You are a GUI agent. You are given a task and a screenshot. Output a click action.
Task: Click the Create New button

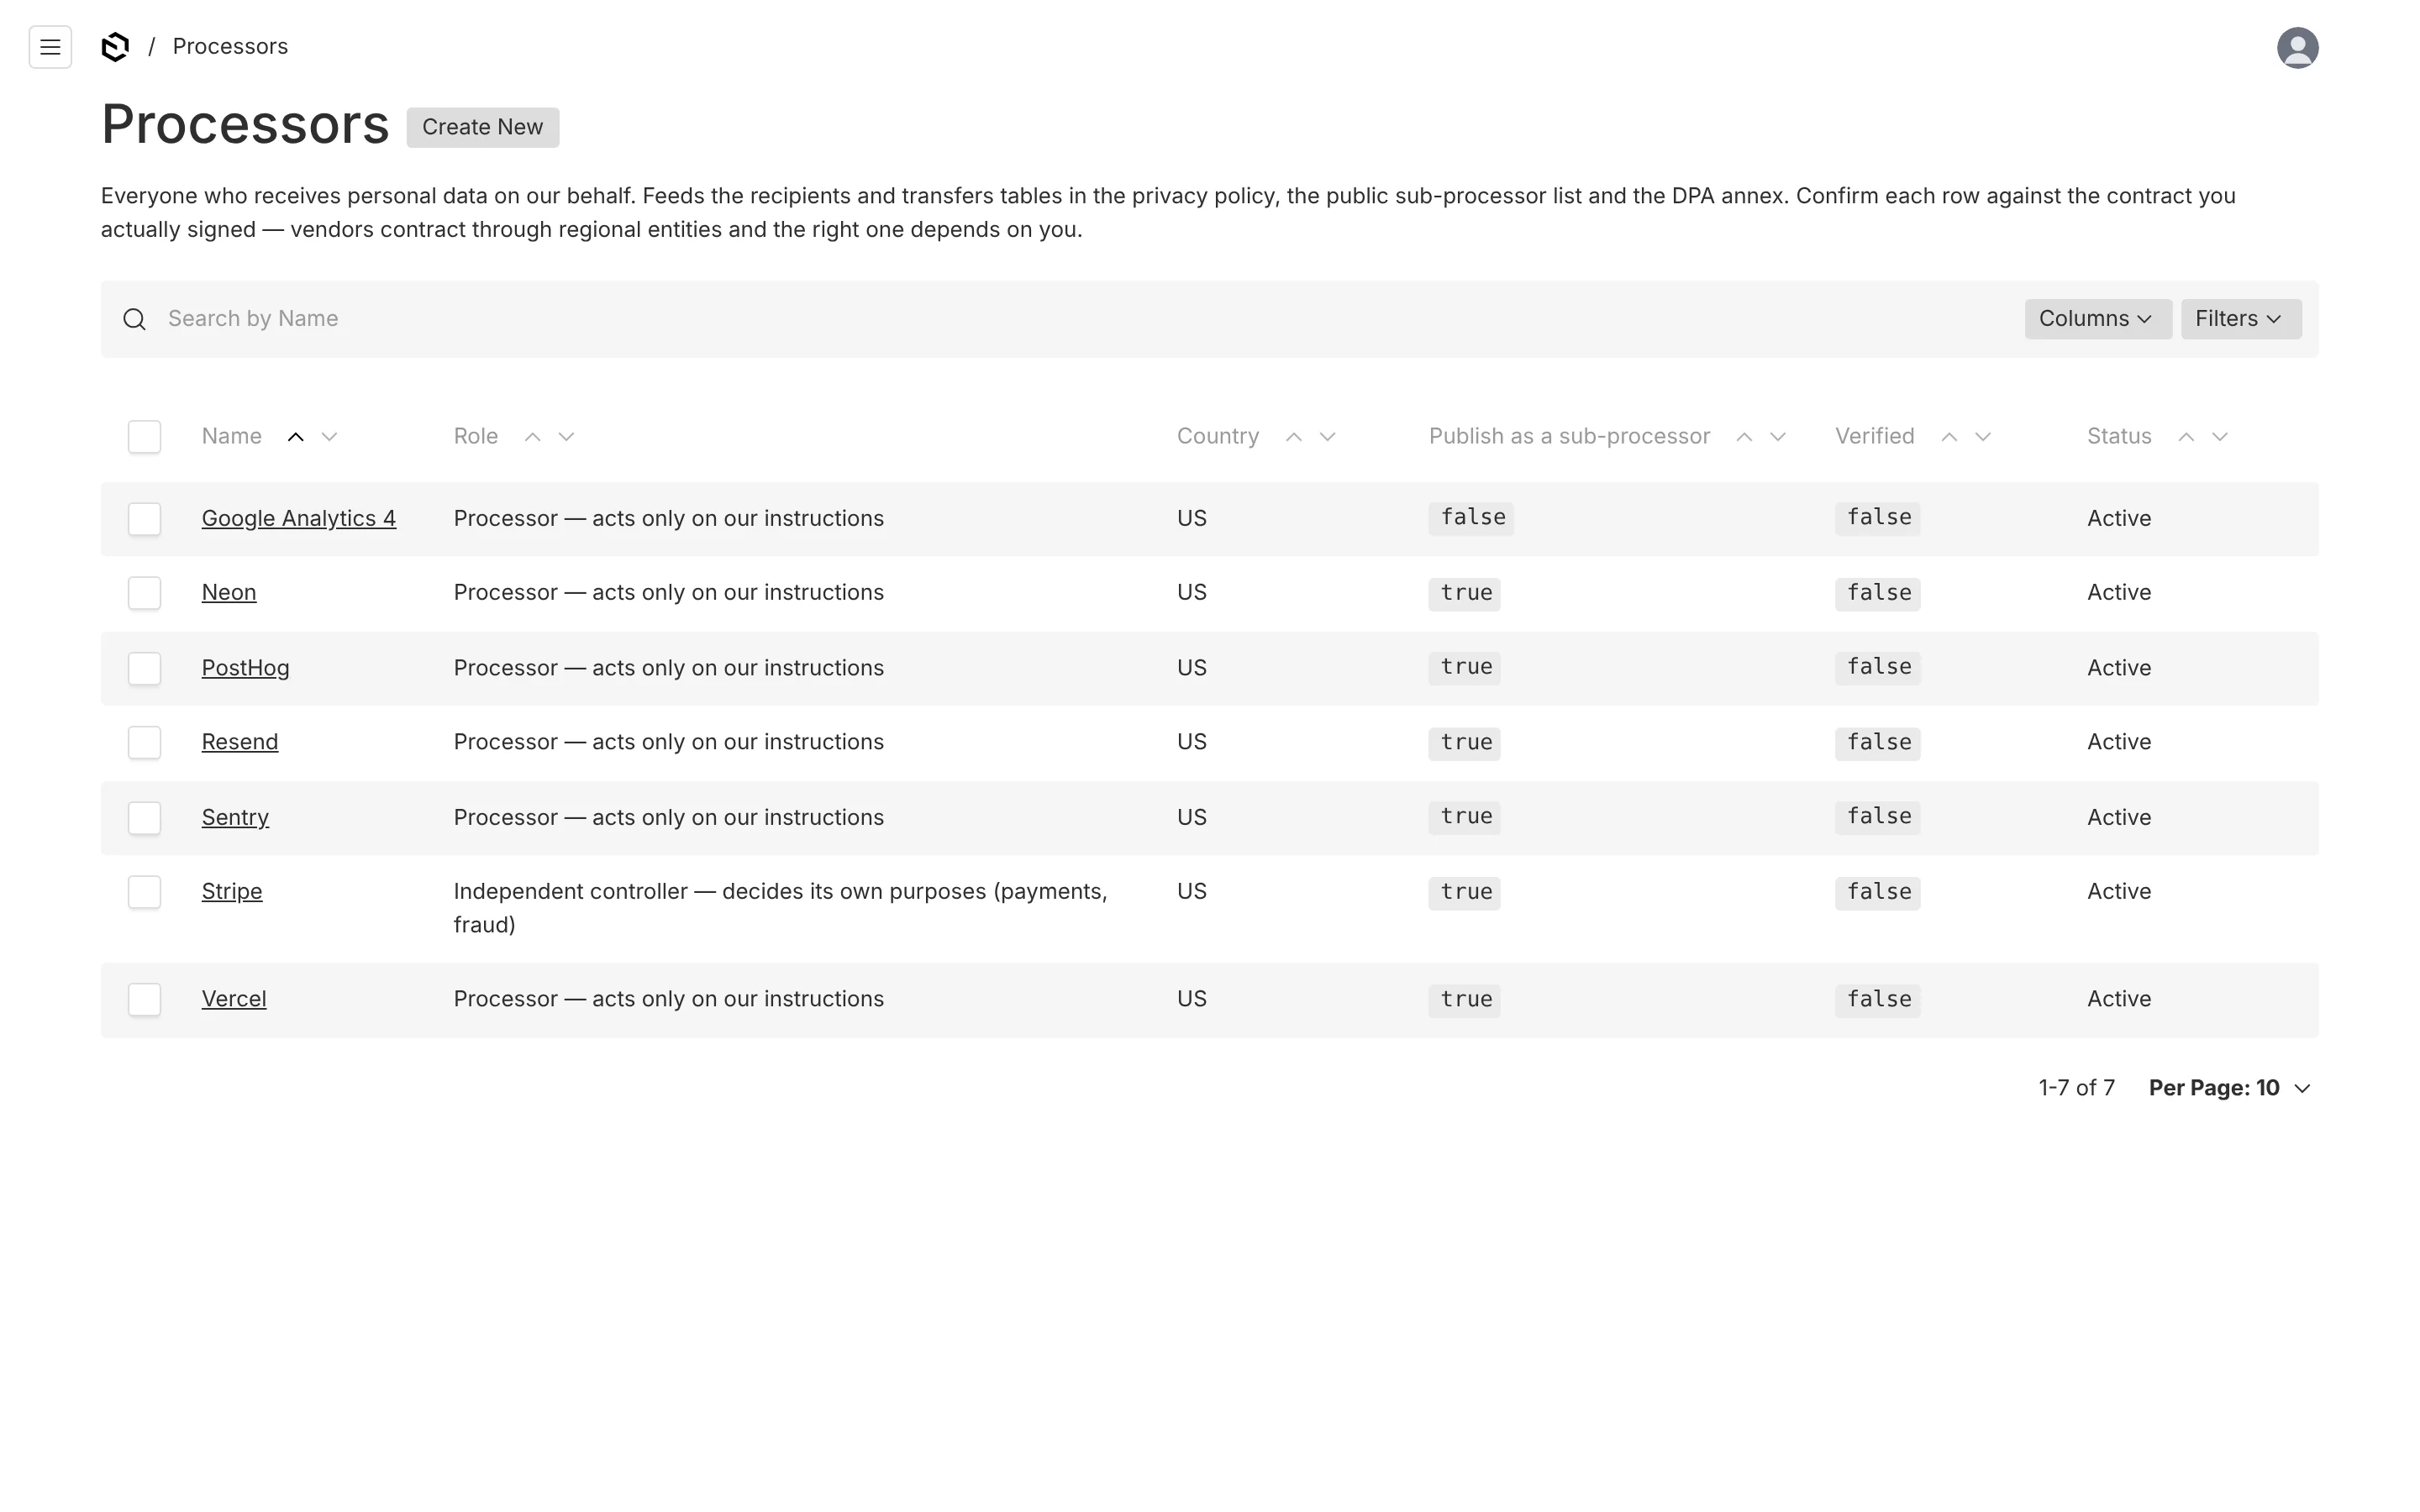482,128
